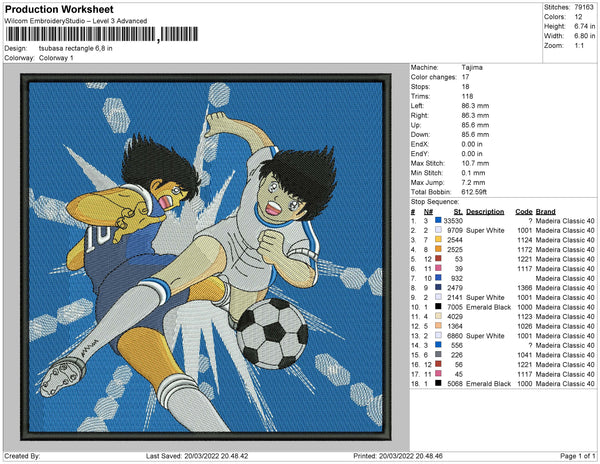Click the pink swatch in row 17
The height and width of the screenshot is (464, 600).
coord(438,374)
